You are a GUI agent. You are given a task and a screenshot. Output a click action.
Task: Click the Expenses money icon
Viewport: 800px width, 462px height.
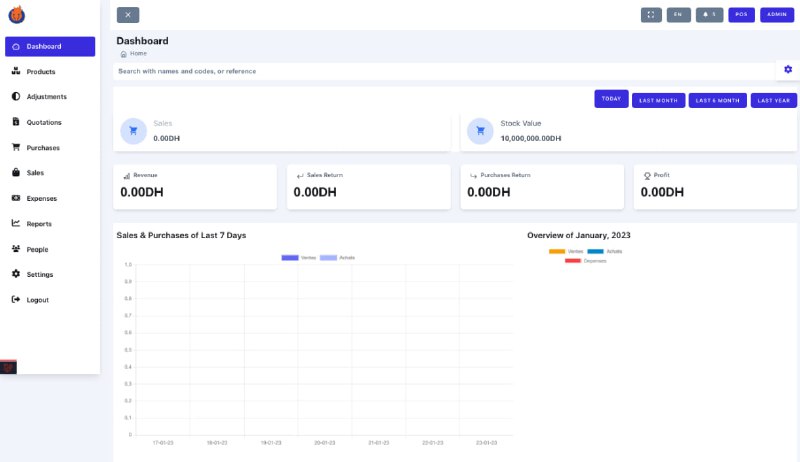click(16, 198)
